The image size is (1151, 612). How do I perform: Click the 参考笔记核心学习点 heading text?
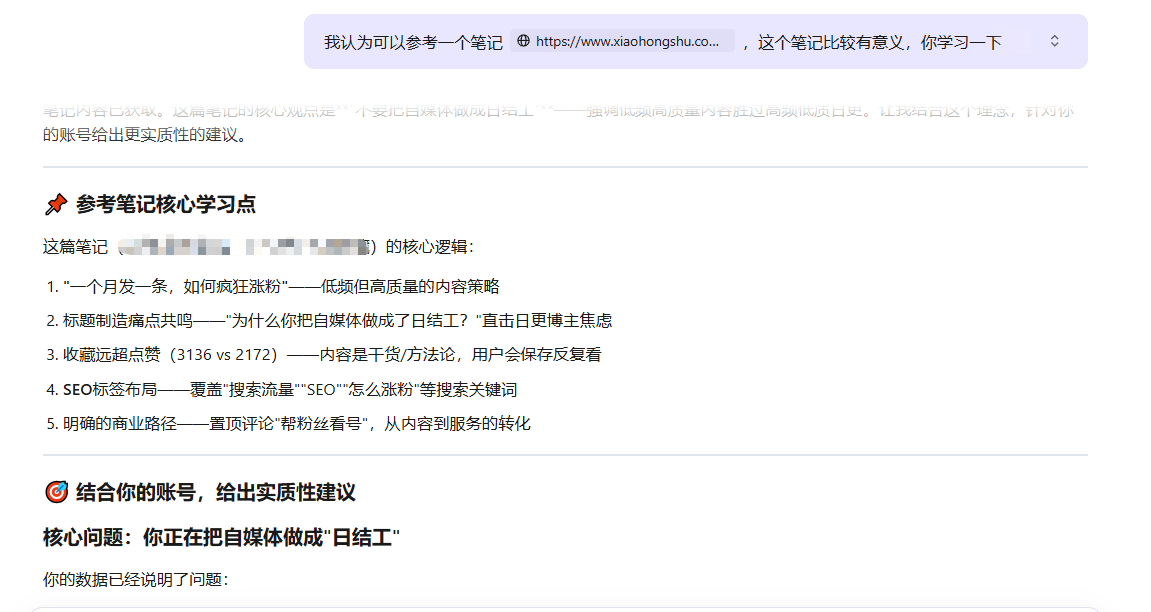coord(166,205)
